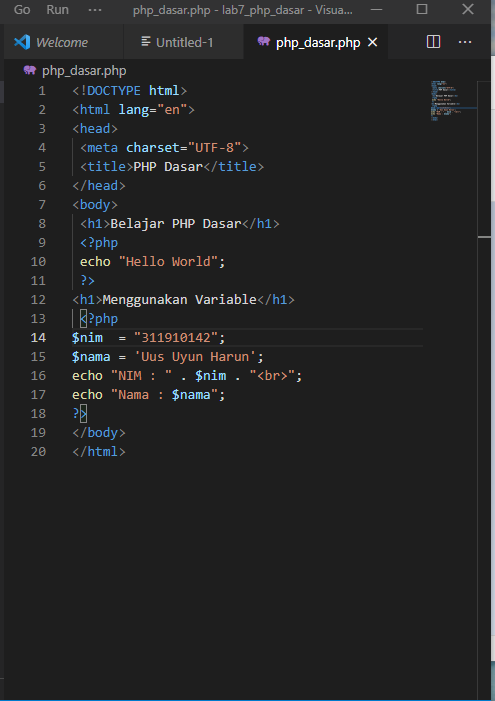Image resolution: width=495 pixels, height=701 pixels.
Task: Open the overflow menu bar ellipsis
Action: pyautogui.click(x=95, y=10)
